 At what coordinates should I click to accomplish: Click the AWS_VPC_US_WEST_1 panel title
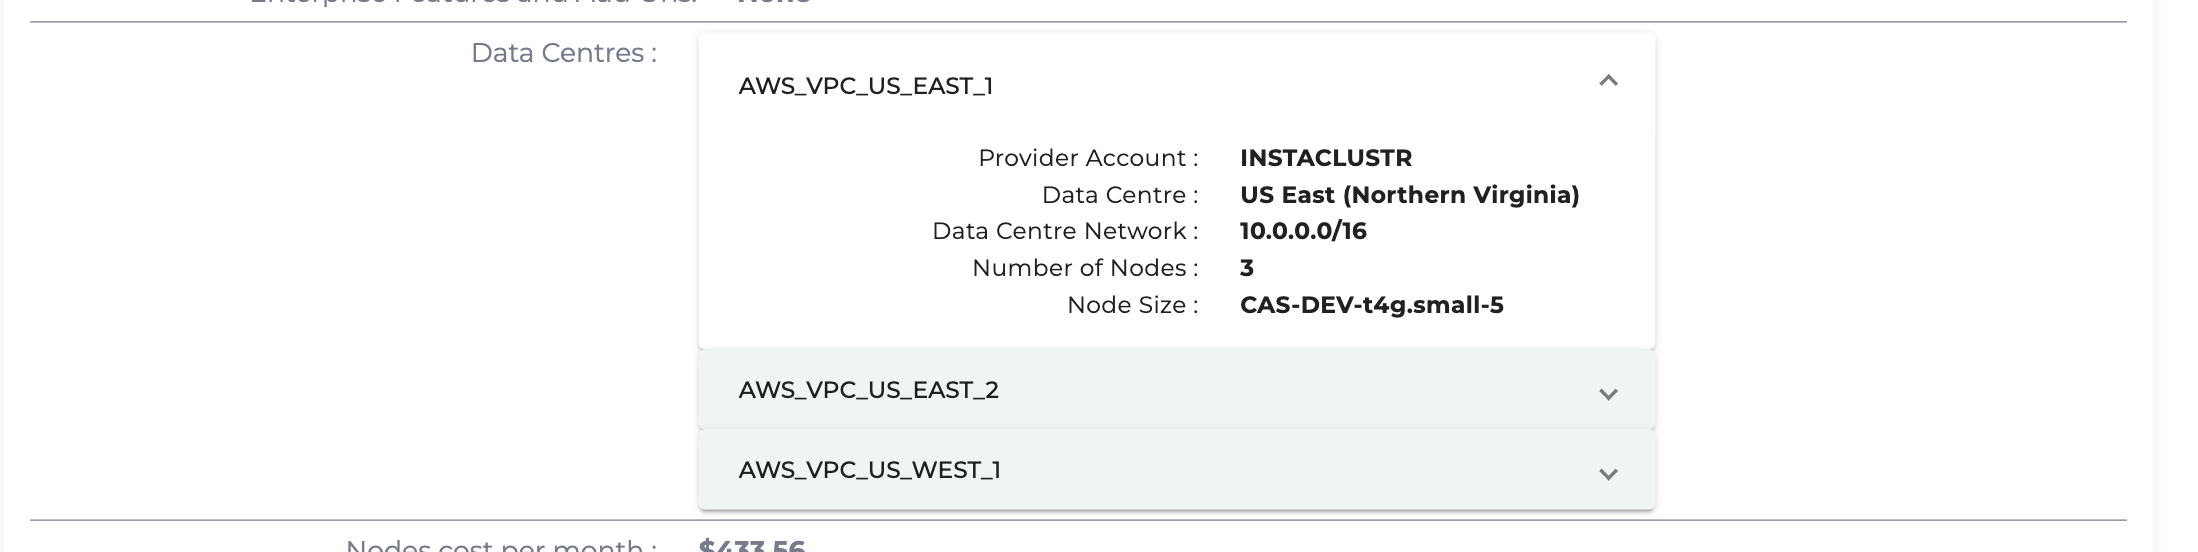869,470
